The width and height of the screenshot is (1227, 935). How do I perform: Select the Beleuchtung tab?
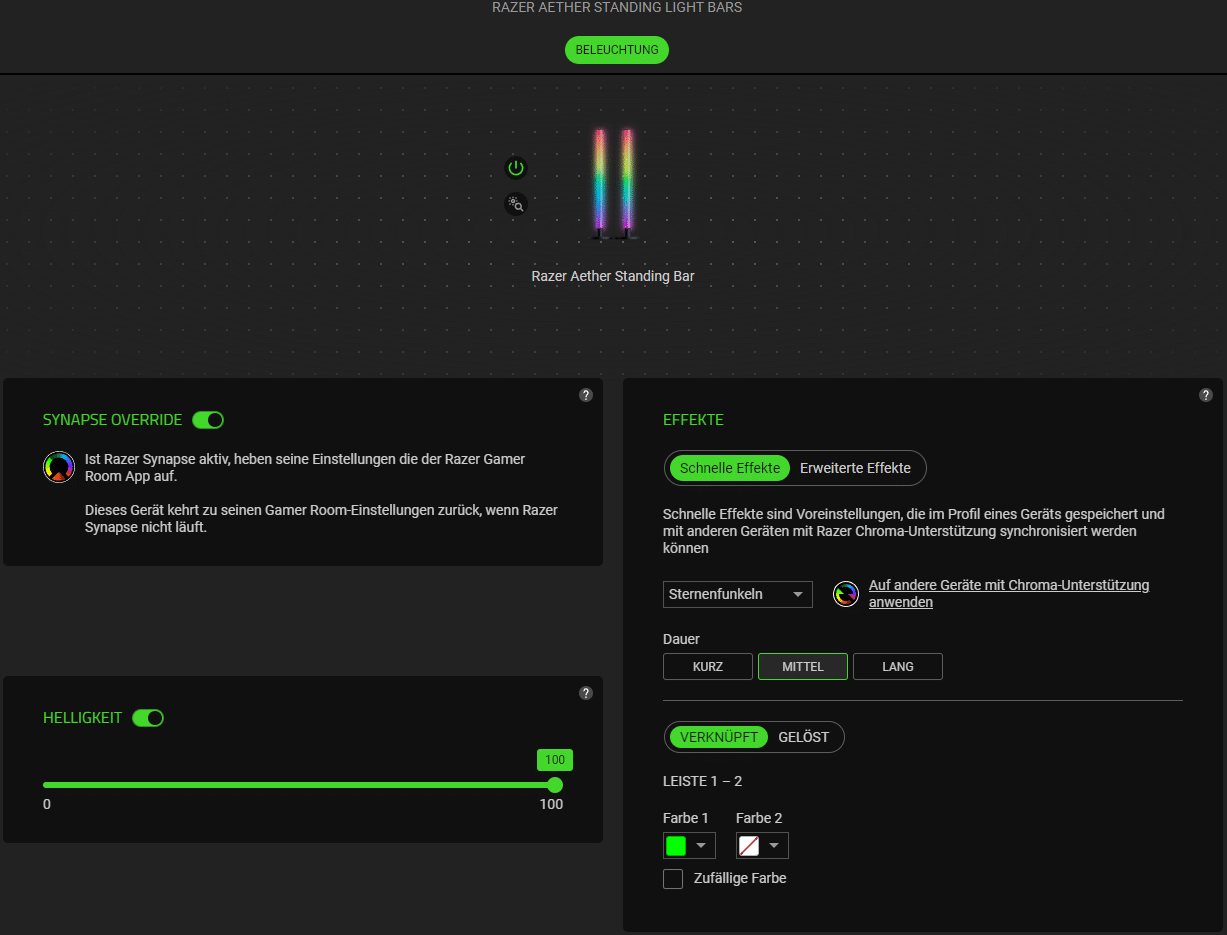pyautogui.click(x=616, y=50)
